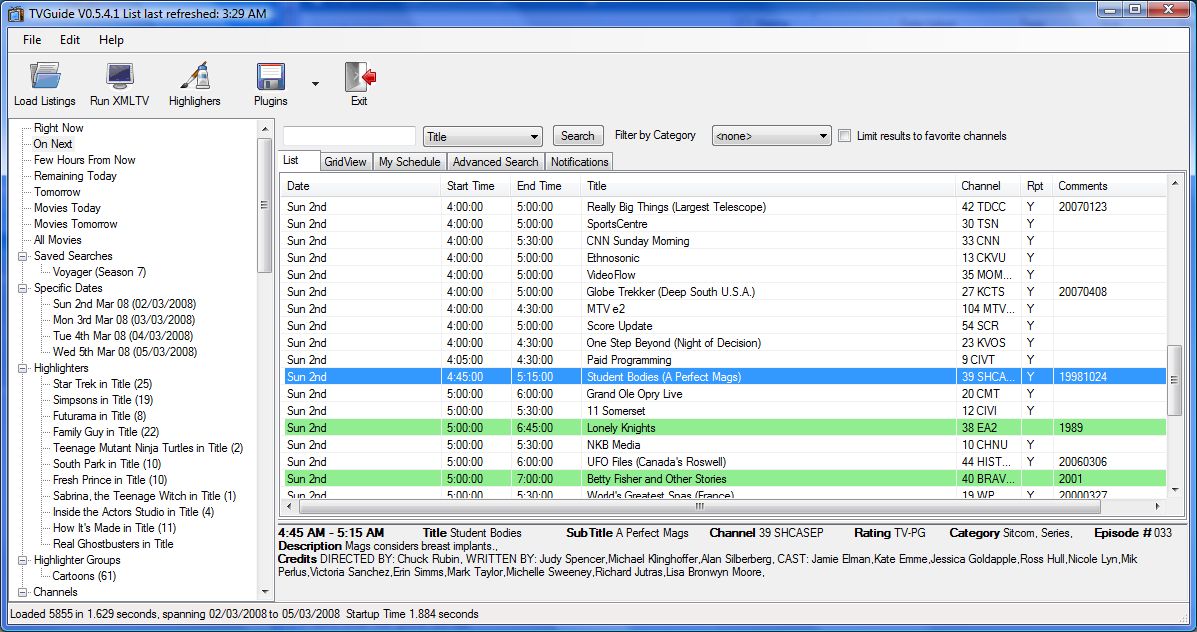Collapse the Saved Searches tree node
Screen dimensions: 1197x632
[23, 256]
